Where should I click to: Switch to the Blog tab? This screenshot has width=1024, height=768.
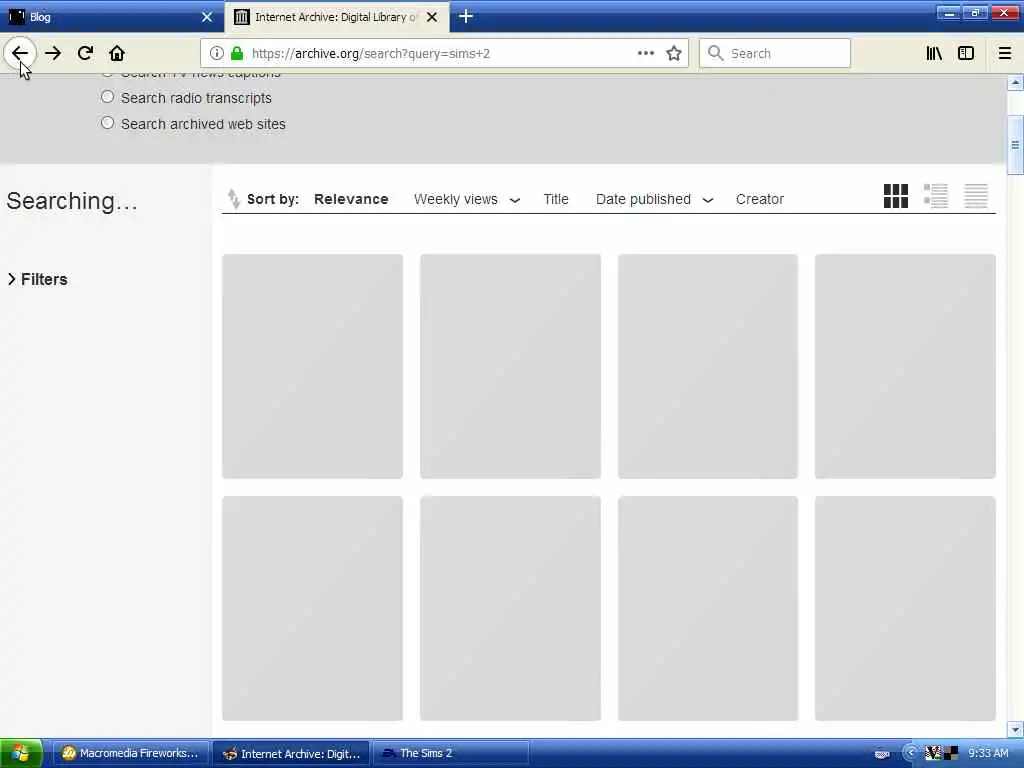point(111,17)
